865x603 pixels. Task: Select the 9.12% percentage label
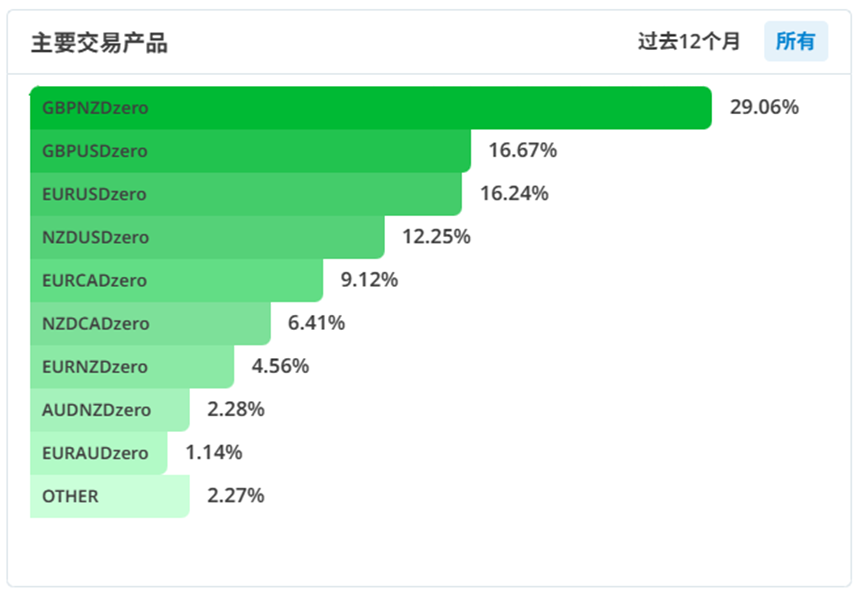click(x=369, y=280)
